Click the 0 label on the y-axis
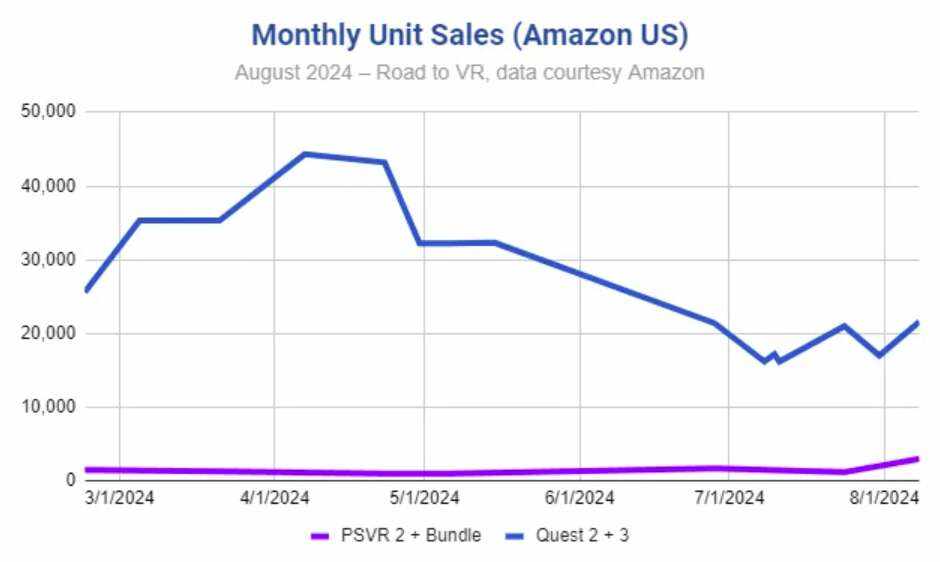940x562 pixels. click(x=69, y=481)
